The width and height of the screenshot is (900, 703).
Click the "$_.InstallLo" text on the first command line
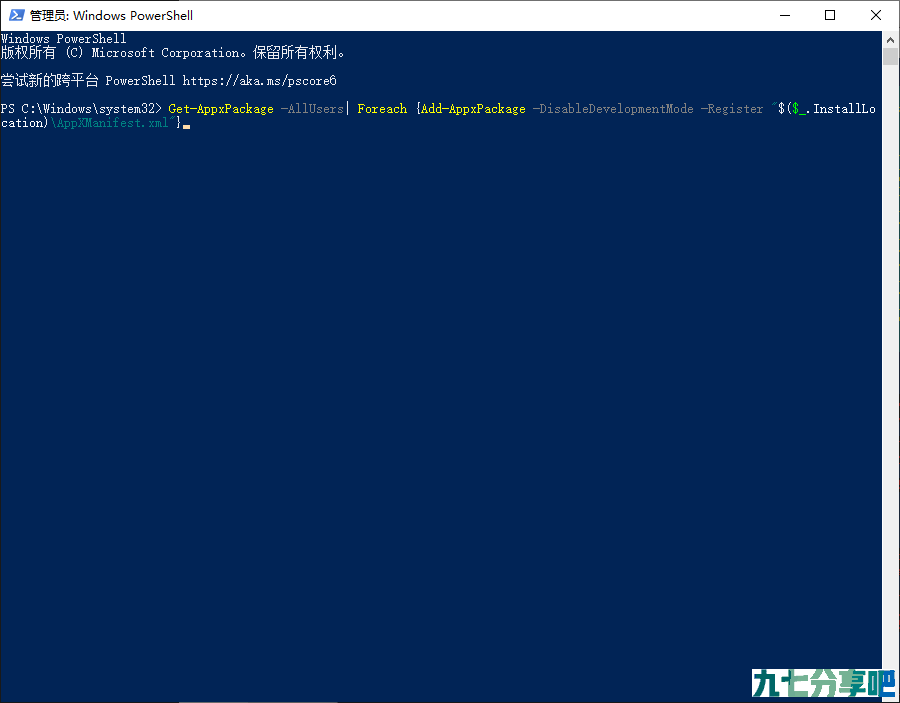point(834,109)
